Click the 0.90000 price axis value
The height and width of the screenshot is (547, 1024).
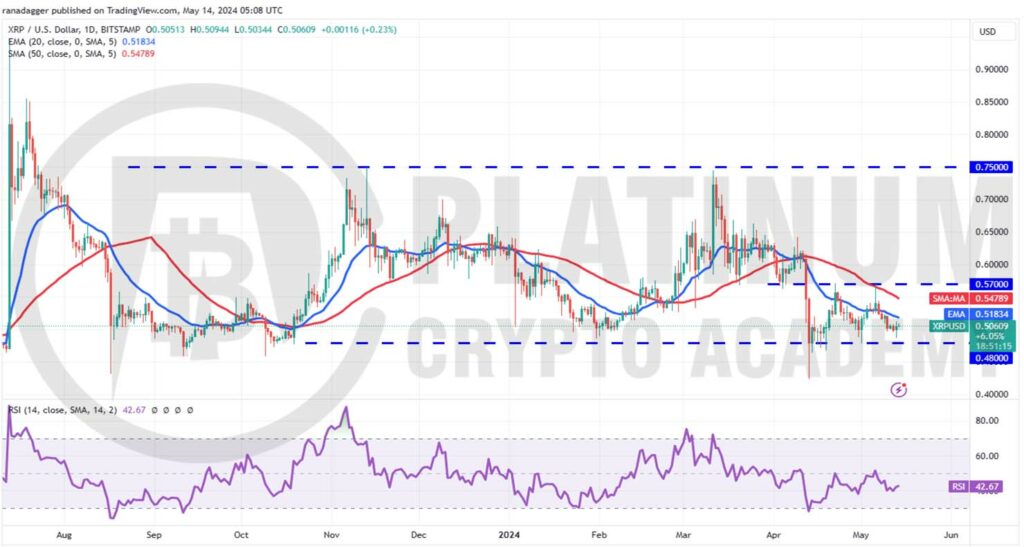pos(991,70)
